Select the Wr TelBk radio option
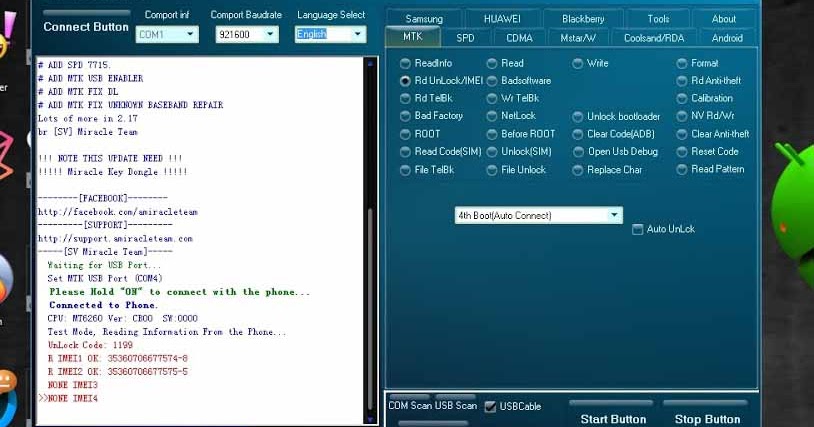 (x=513, y=98)
